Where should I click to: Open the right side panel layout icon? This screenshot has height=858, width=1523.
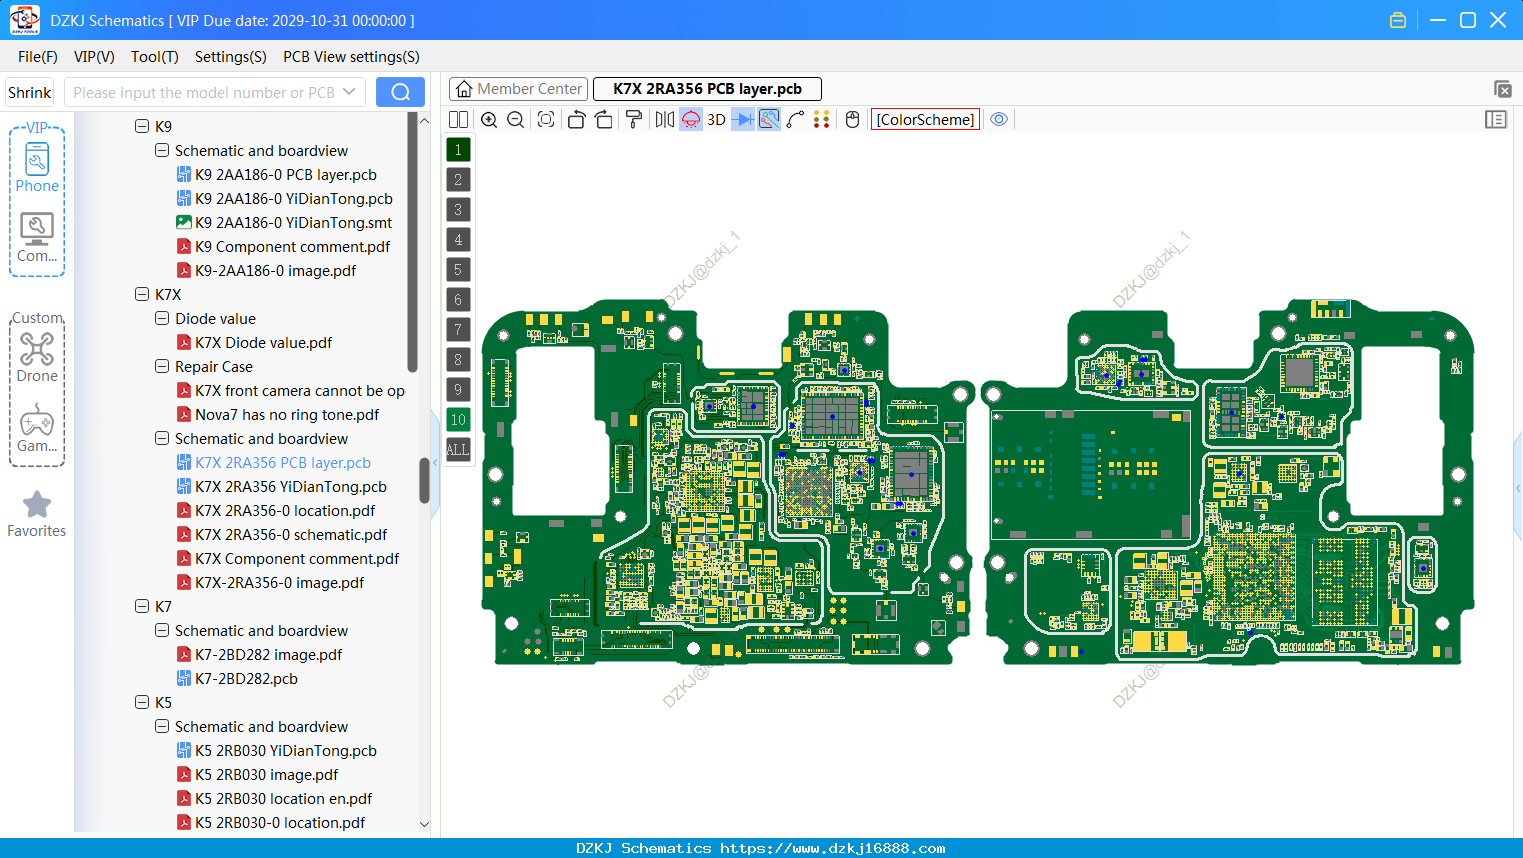click(1496, 120)
